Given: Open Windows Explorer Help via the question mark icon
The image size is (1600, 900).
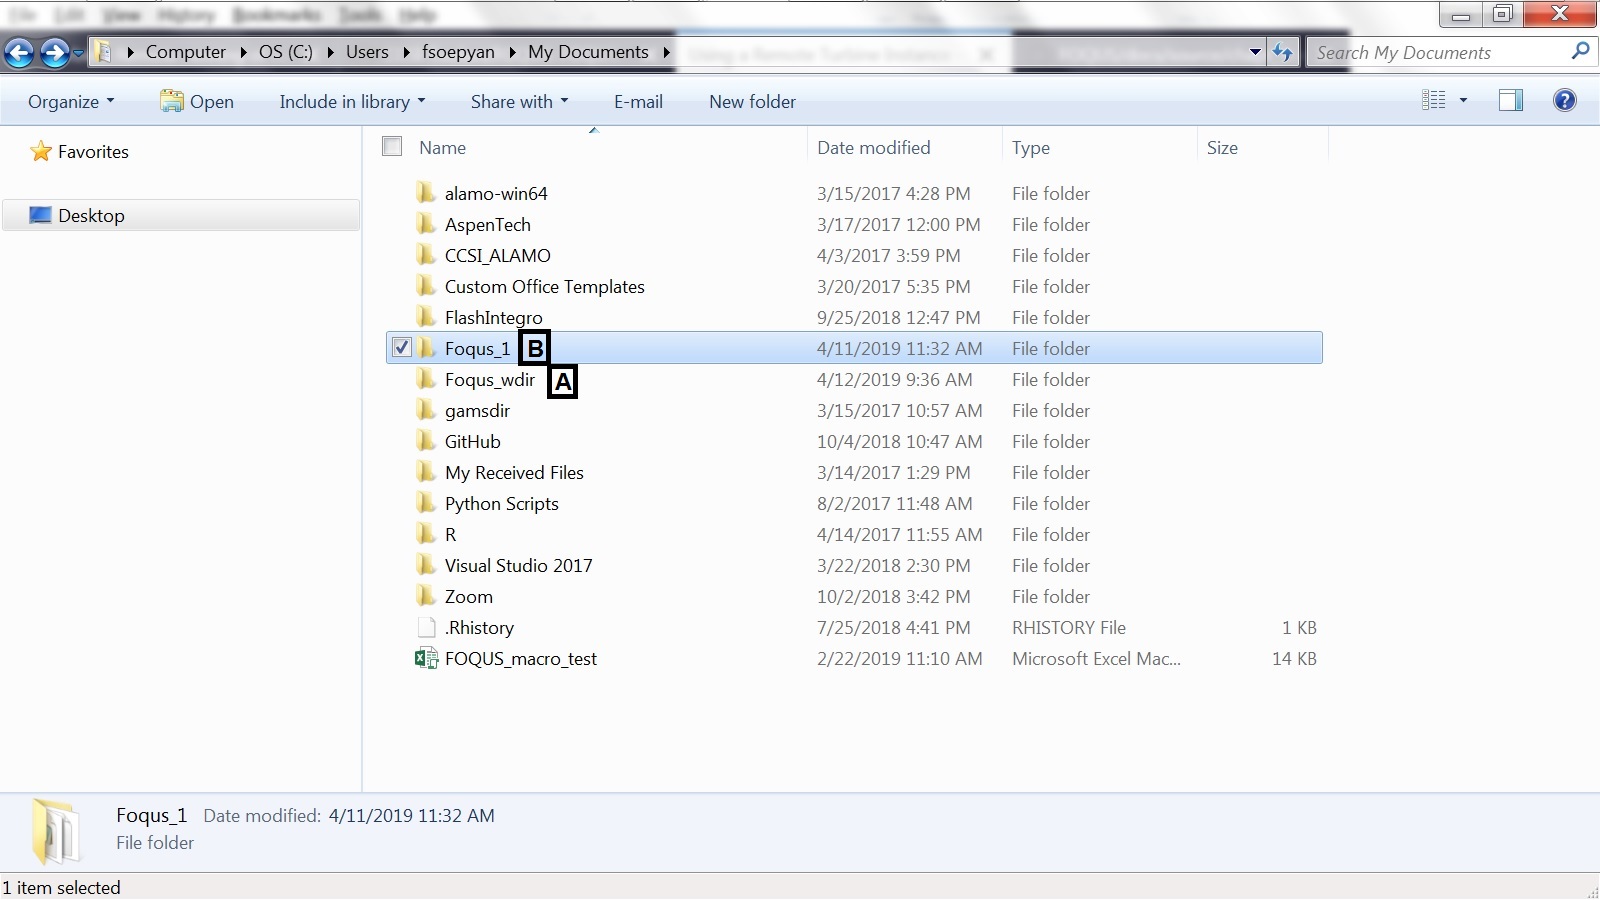Looking at the screenshot, I should (1563, 99).
